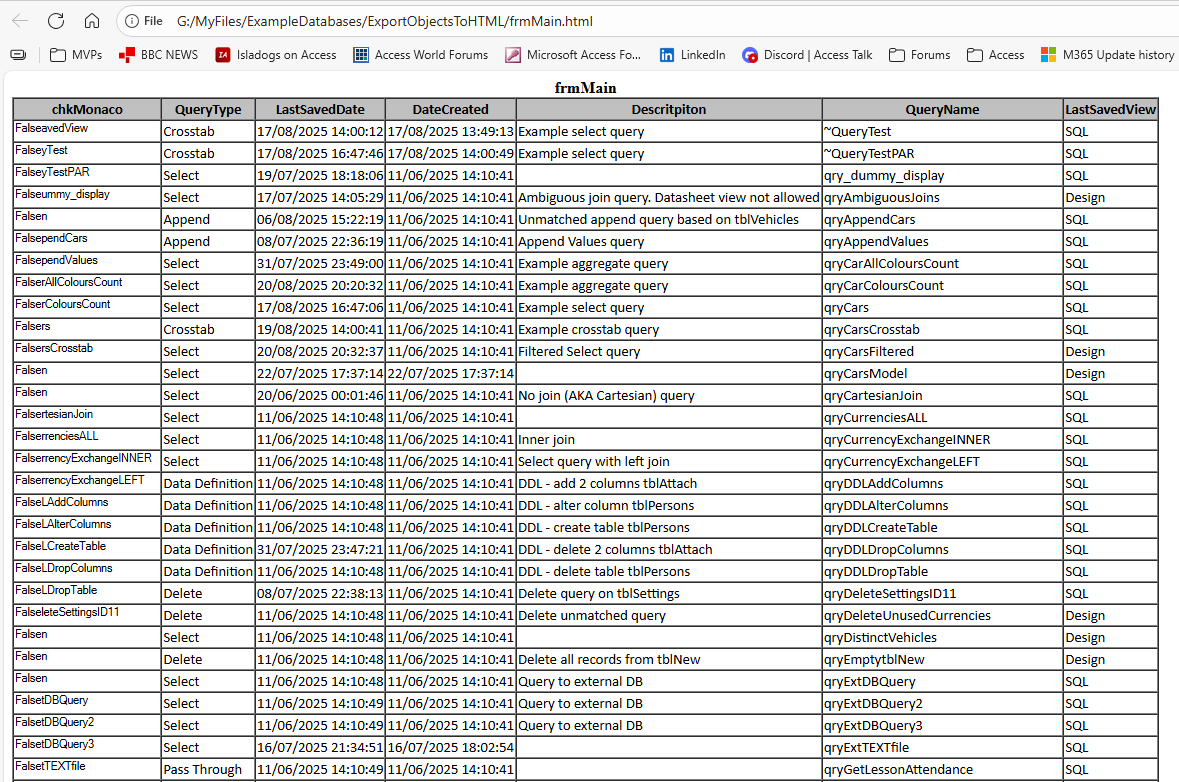
Task: Select the qryAppendCars cell
Action: (x=942, y=220)
